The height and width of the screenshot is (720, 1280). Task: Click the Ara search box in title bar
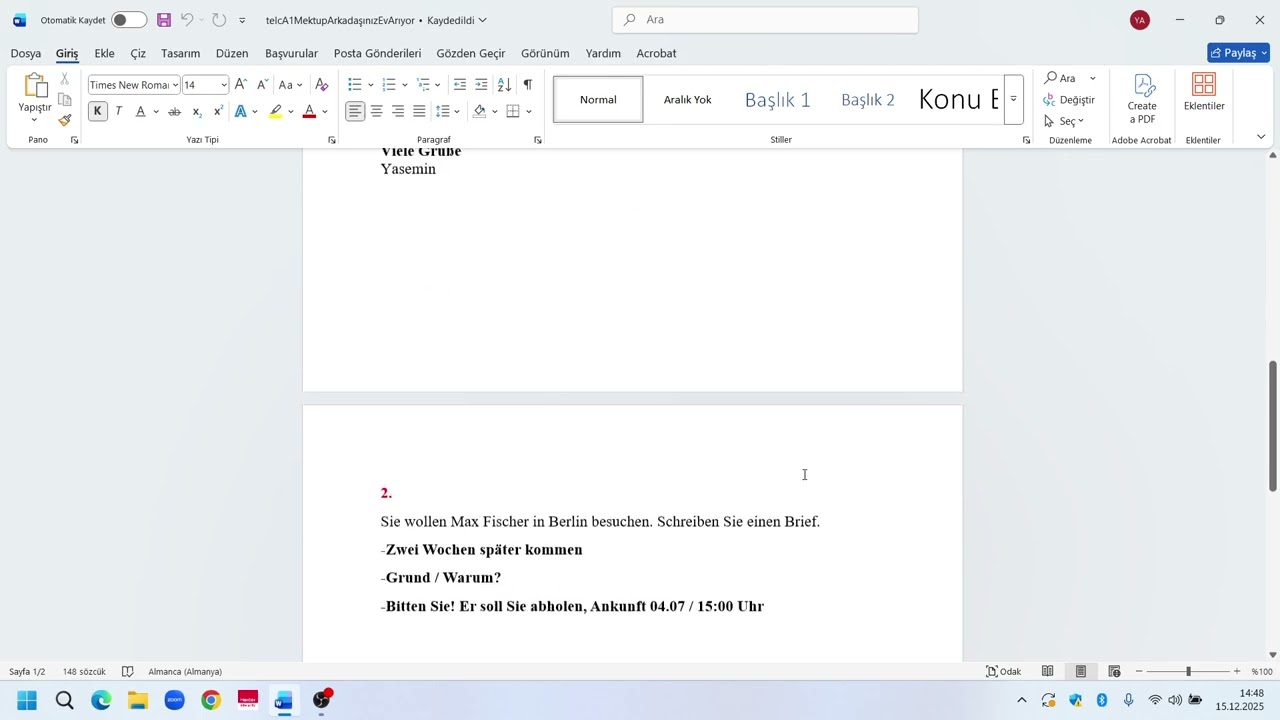pos(765,20)
